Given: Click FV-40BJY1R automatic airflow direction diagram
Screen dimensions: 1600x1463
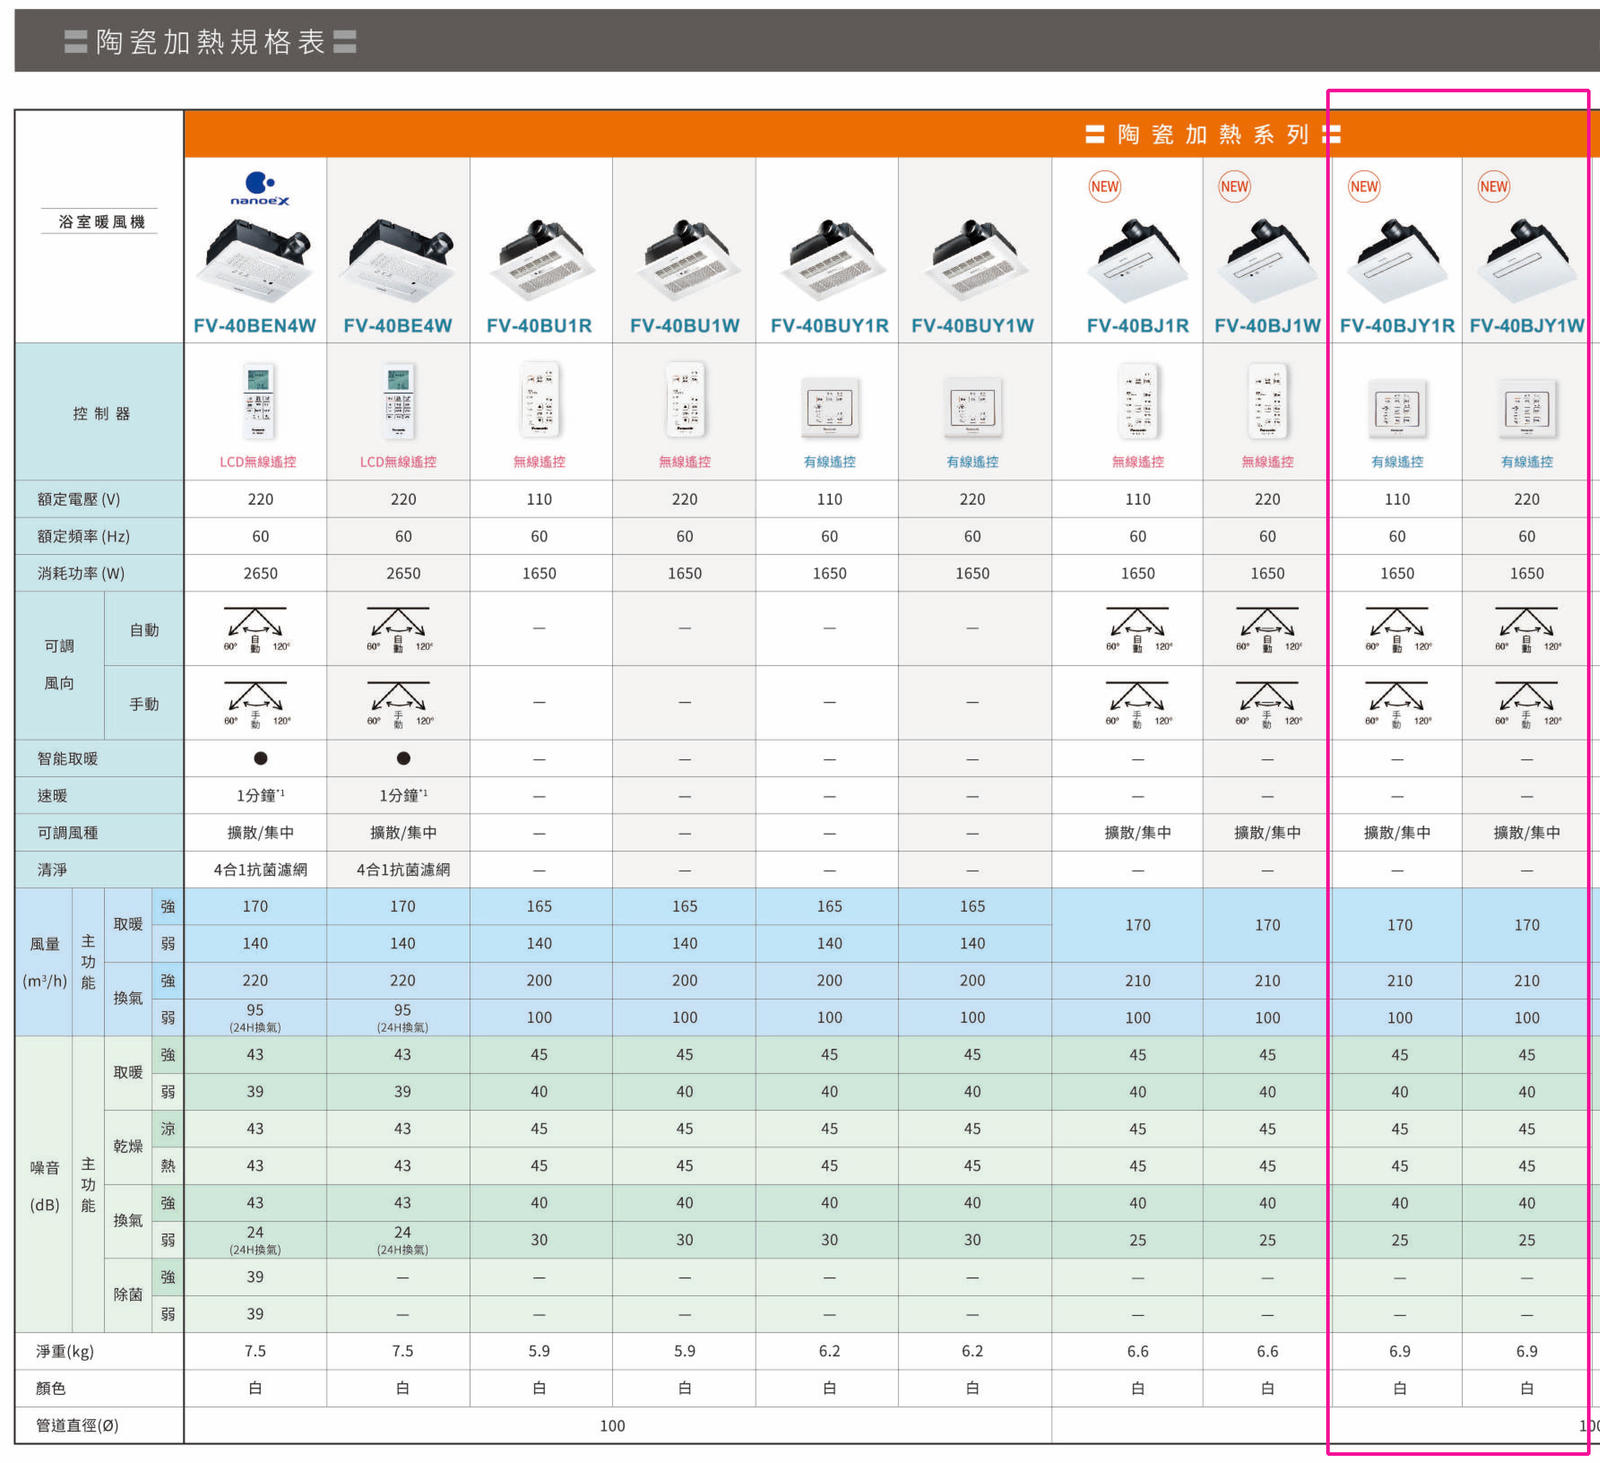Looking at the screenshot, I should point(1398,629).
